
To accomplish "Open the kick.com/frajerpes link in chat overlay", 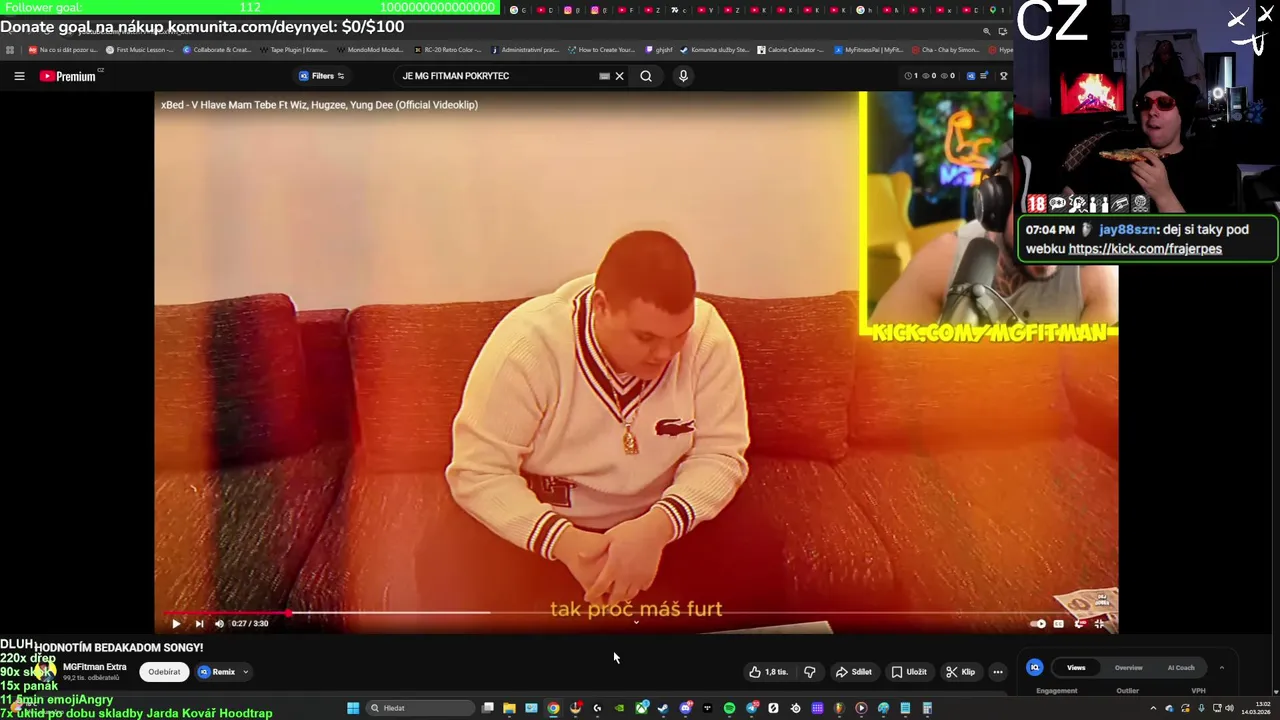I will coord(1145,249).
